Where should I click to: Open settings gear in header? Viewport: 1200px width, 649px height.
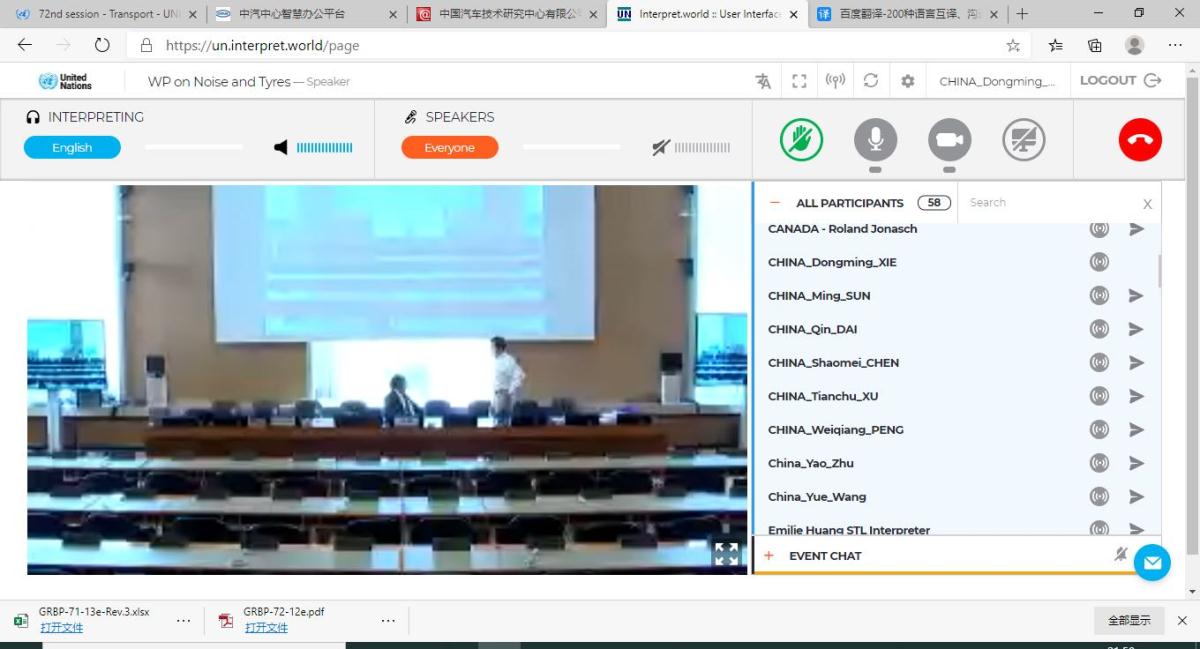907,81
